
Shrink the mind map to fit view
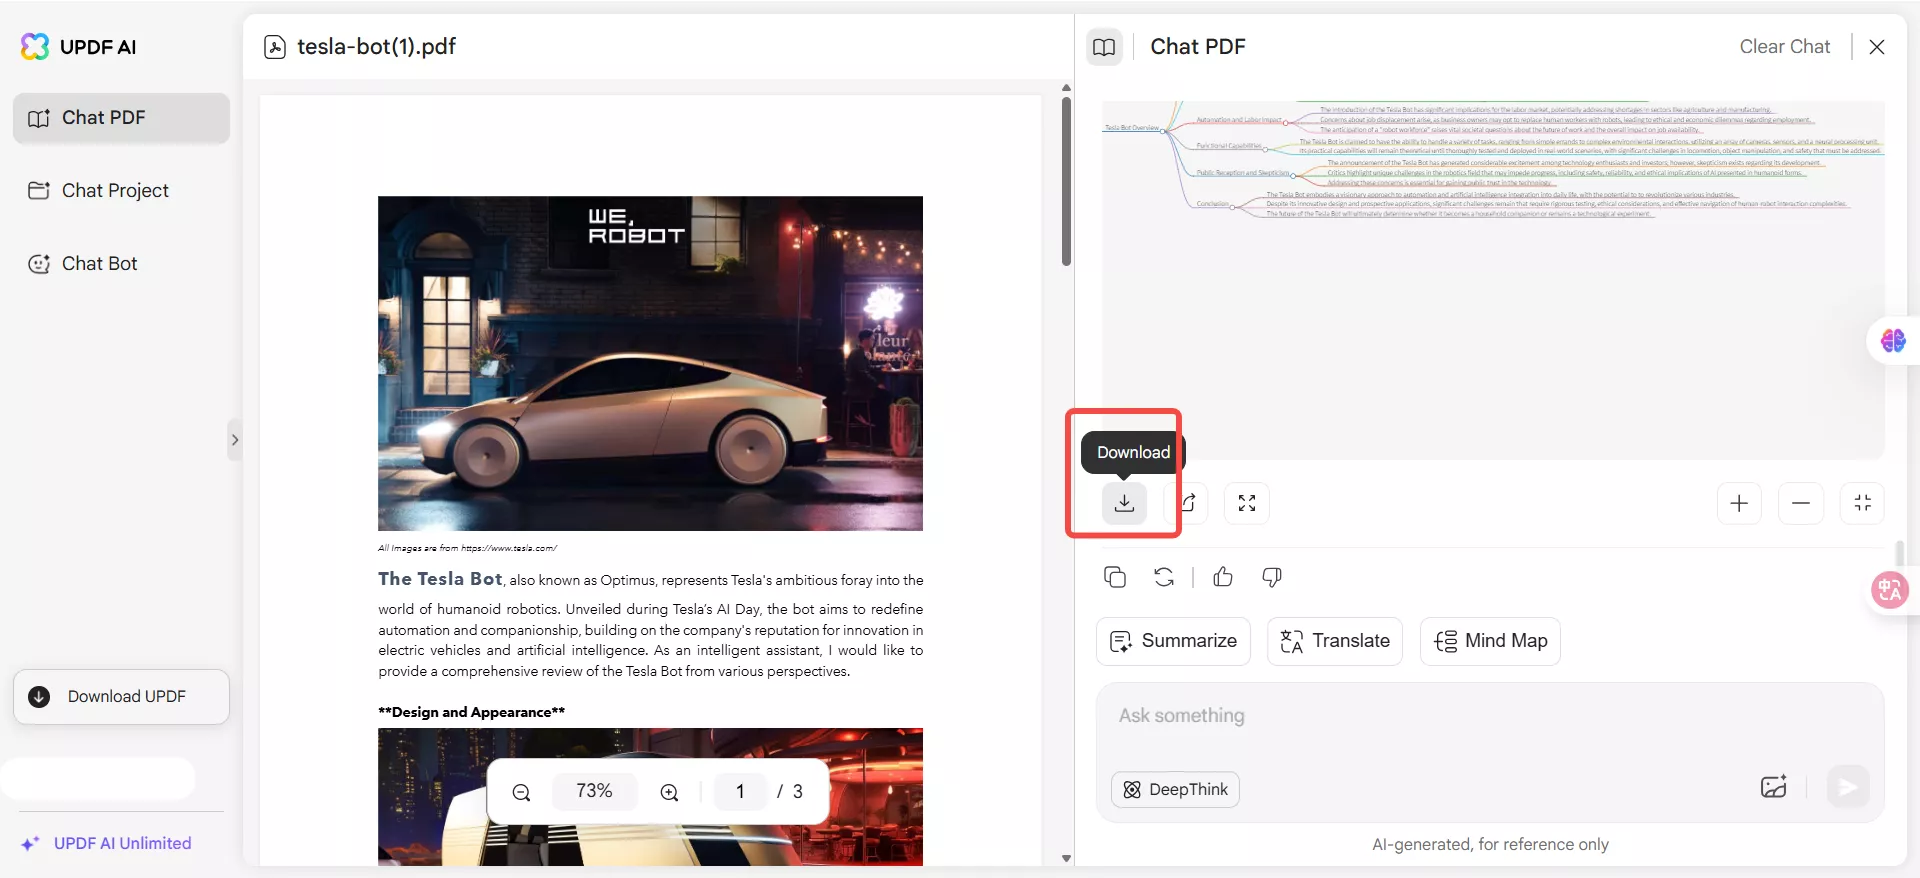pos(1861,503)
